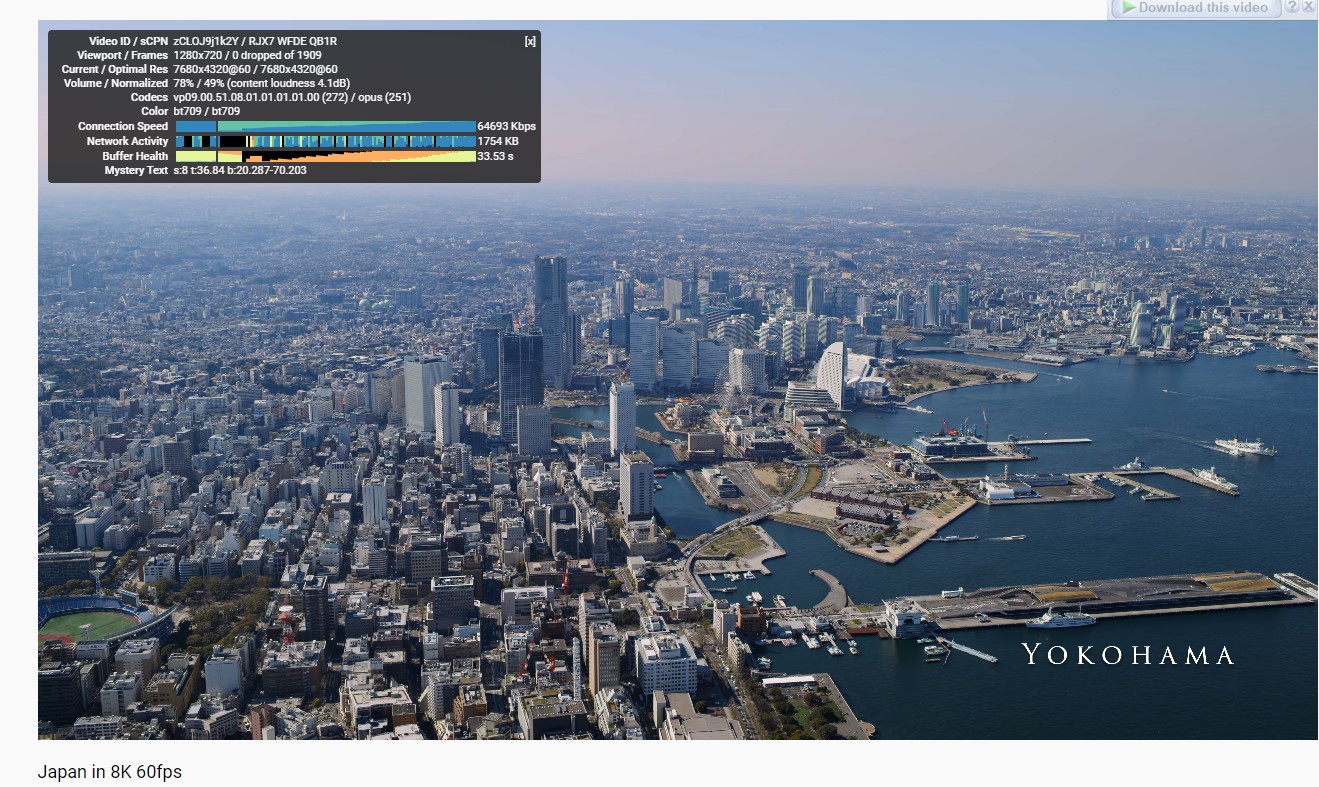Click the Connection Speed graph
The height and width of the screenshot is (787, 1319).
[326, 126]
